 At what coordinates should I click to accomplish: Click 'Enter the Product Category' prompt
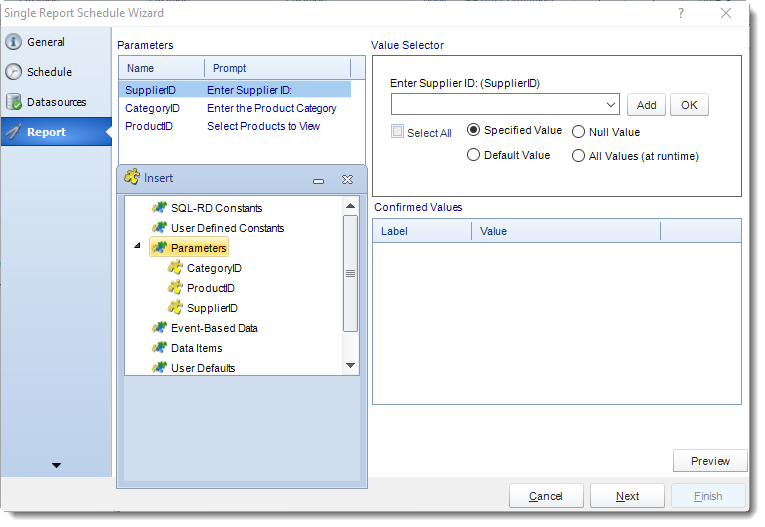point(272,108)
